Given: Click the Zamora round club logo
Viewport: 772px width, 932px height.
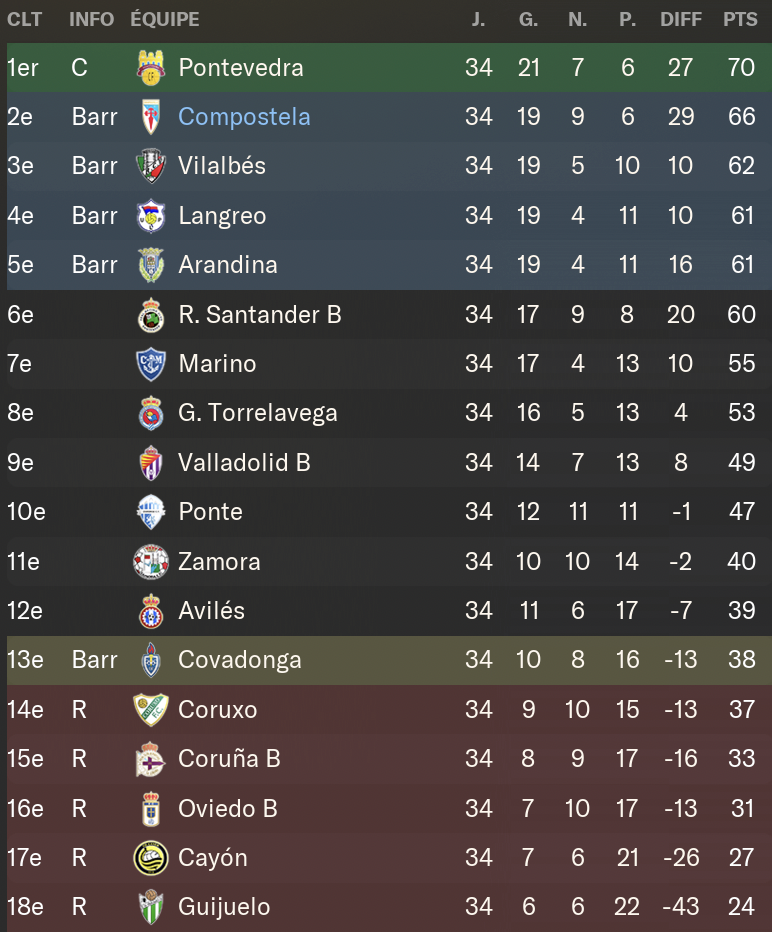Looking at the screenshot, I should [x=150, y=561].
